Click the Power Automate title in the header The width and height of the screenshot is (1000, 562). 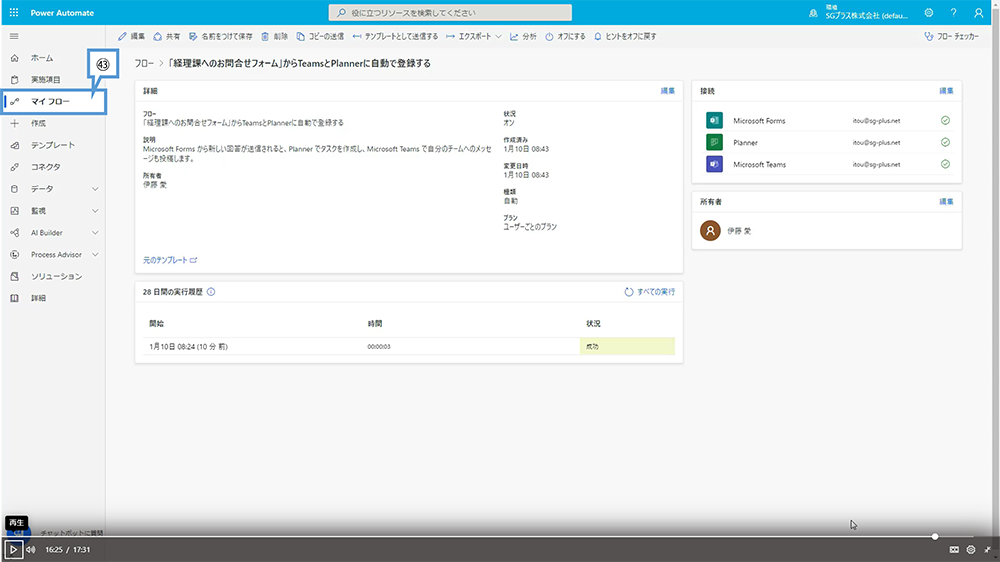tap(62, 13)
